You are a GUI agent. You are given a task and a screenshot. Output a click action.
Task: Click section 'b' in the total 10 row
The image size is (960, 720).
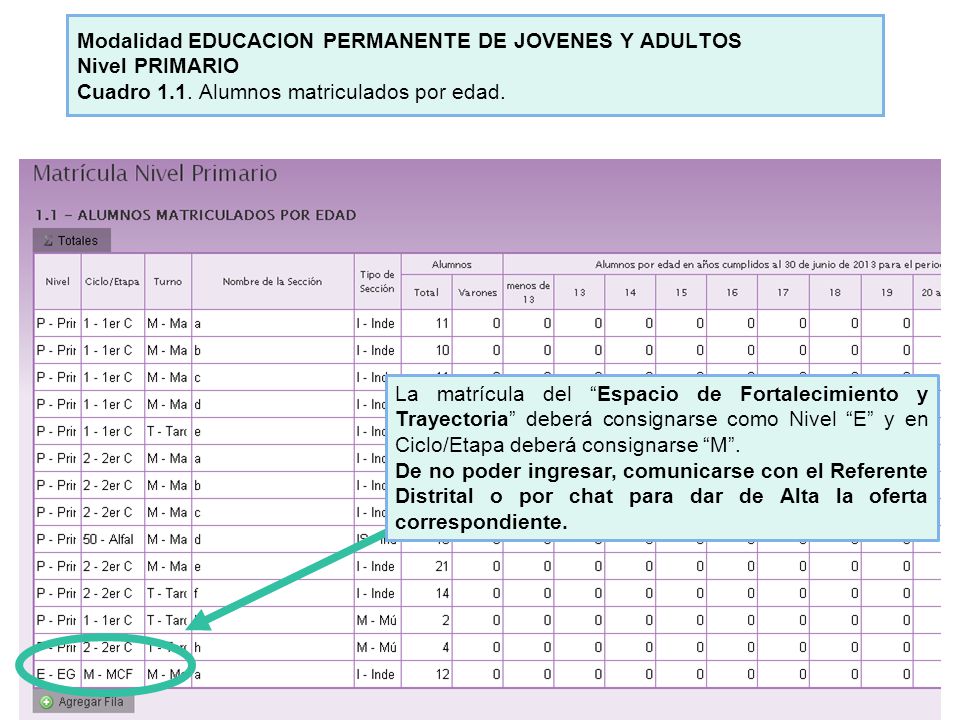pyautogui.click(x=272, y=350)
